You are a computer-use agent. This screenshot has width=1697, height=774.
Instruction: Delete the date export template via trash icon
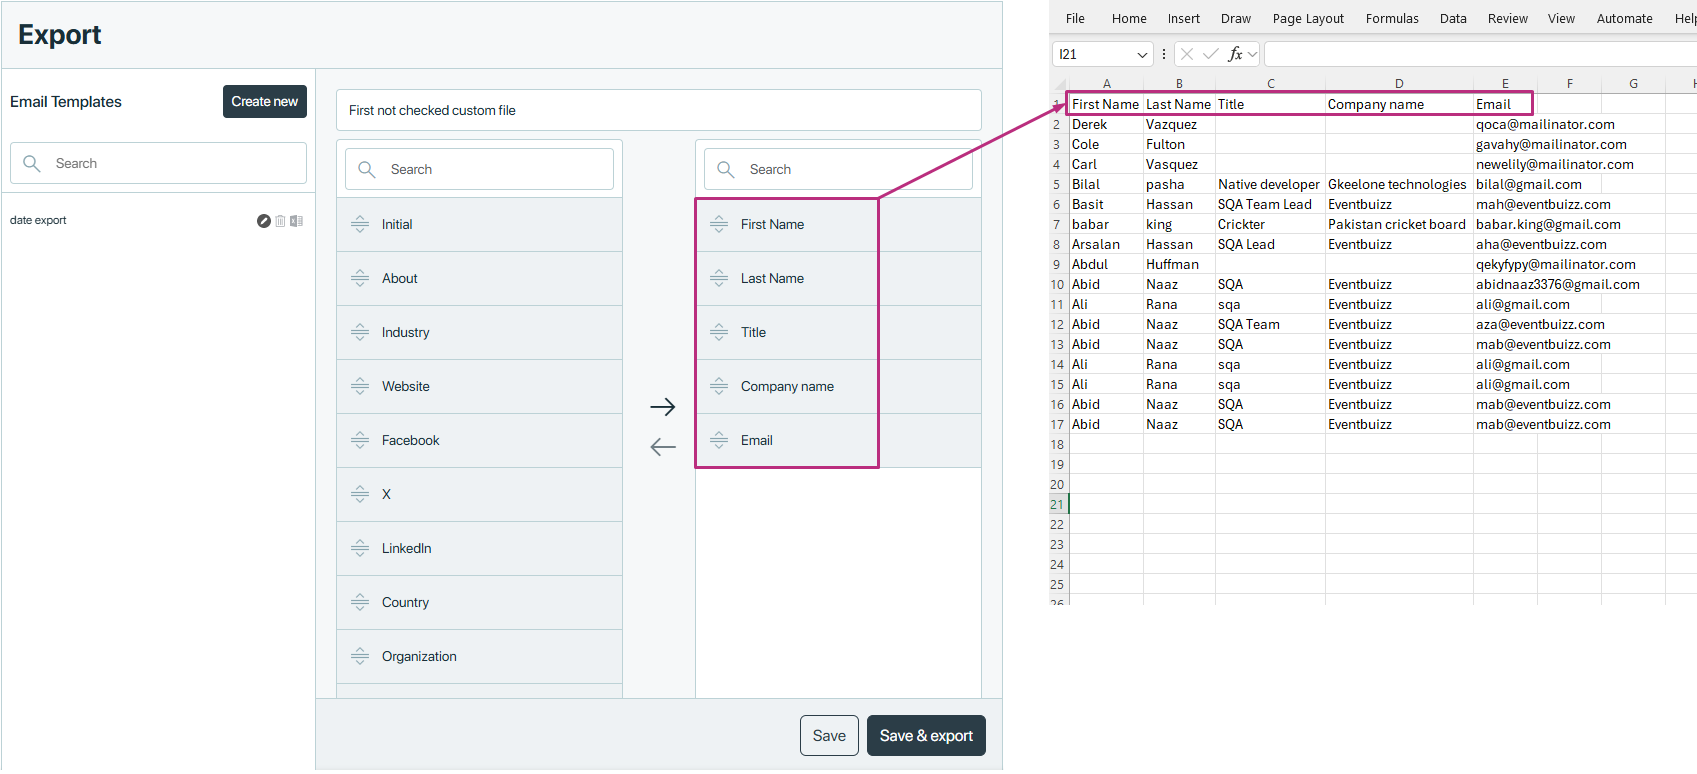[x=280, y=221]
